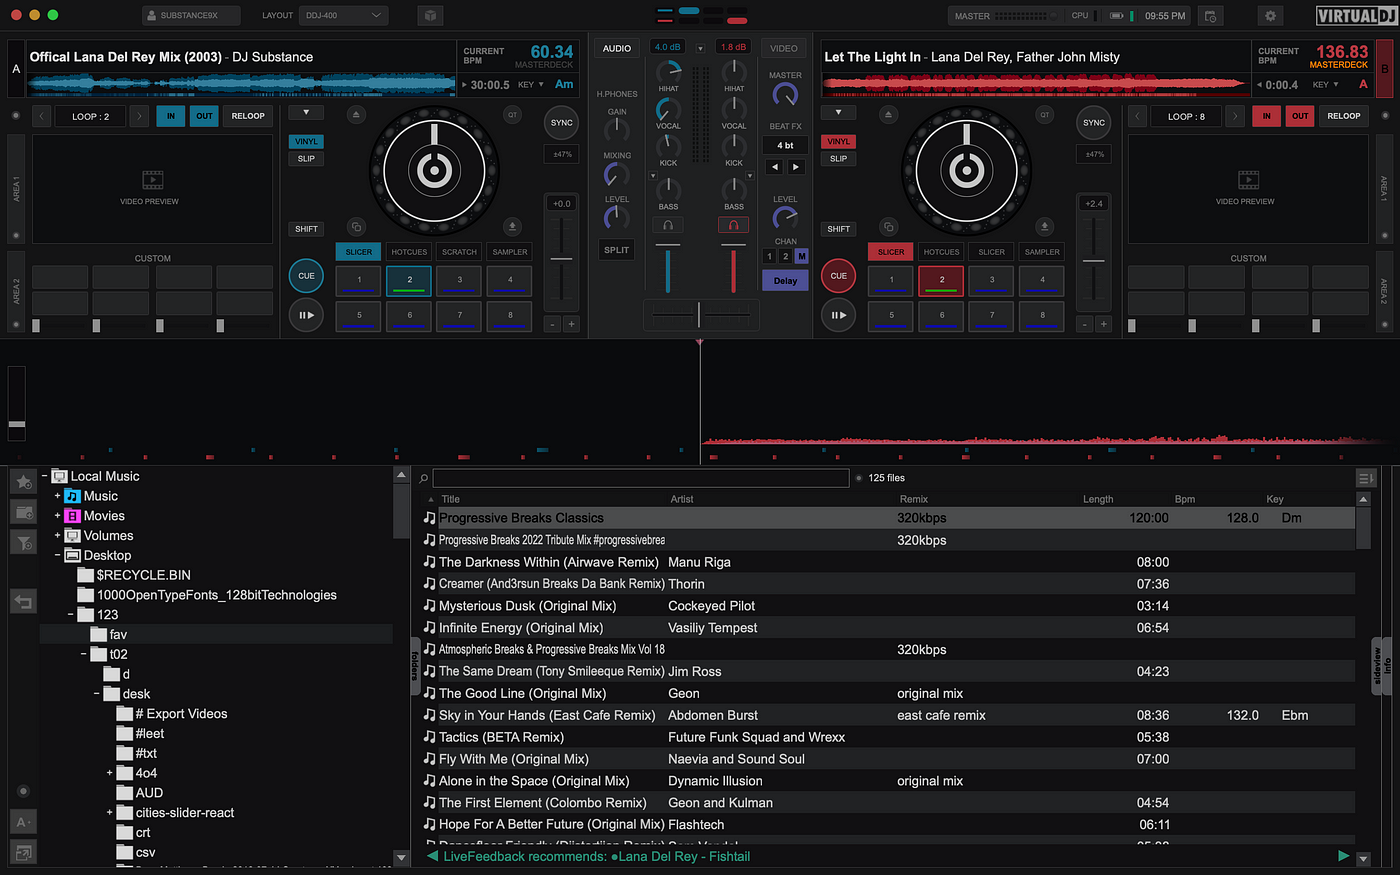Screen dimensions: 1400x875
Task: Select HOTCUES pad mode deck B
Action: [x=941, y=252]
